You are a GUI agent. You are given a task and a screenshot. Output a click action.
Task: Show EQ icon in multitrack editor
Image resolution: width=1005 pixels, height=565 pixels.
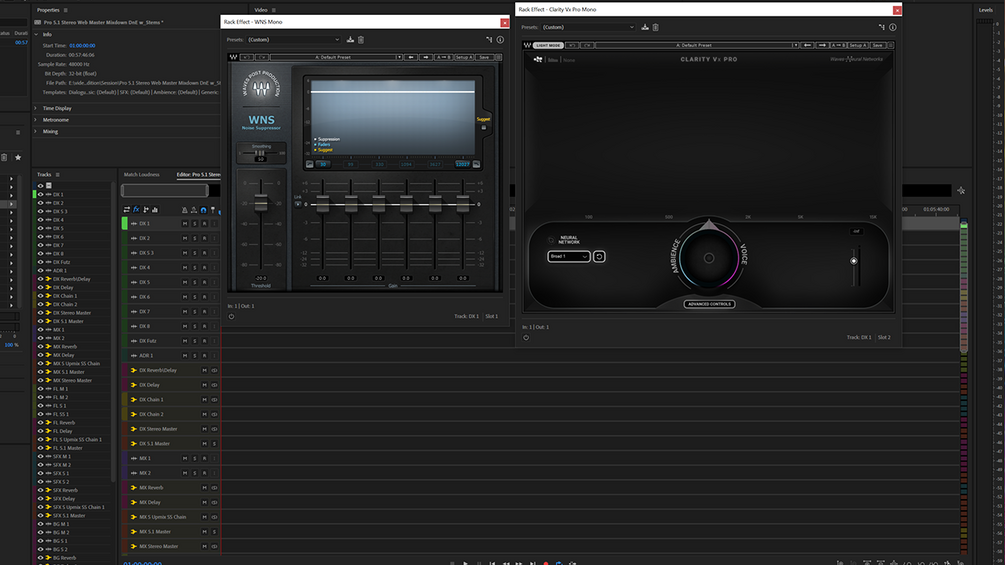(154, 209)
